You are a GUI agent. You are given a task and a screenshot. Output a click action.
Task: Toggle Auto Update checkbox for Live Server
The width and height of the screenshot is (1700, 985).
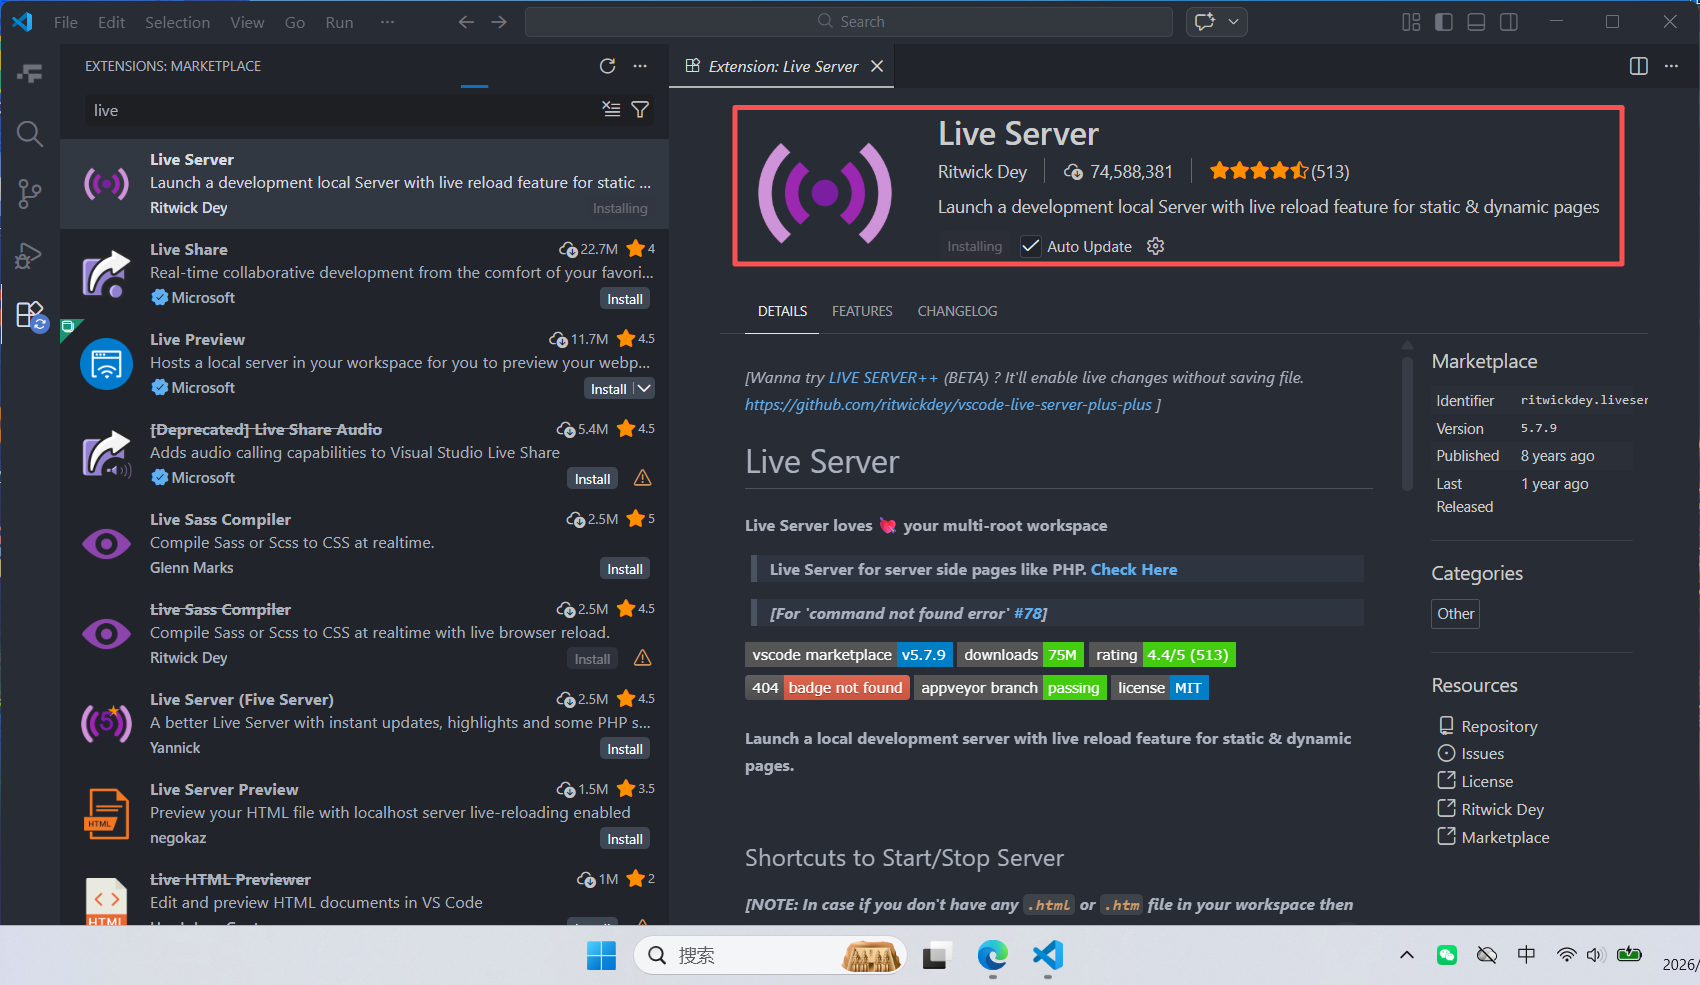1030,246
